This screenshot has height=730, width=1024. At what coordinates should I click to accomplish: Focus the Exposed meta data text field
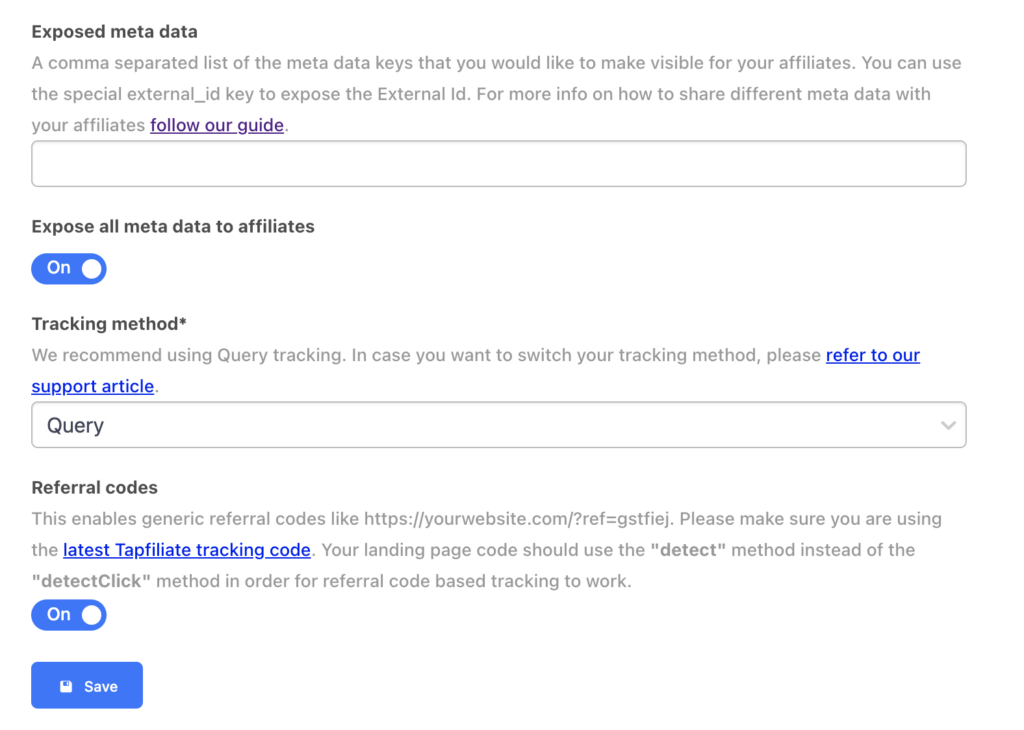click(498, 164)
